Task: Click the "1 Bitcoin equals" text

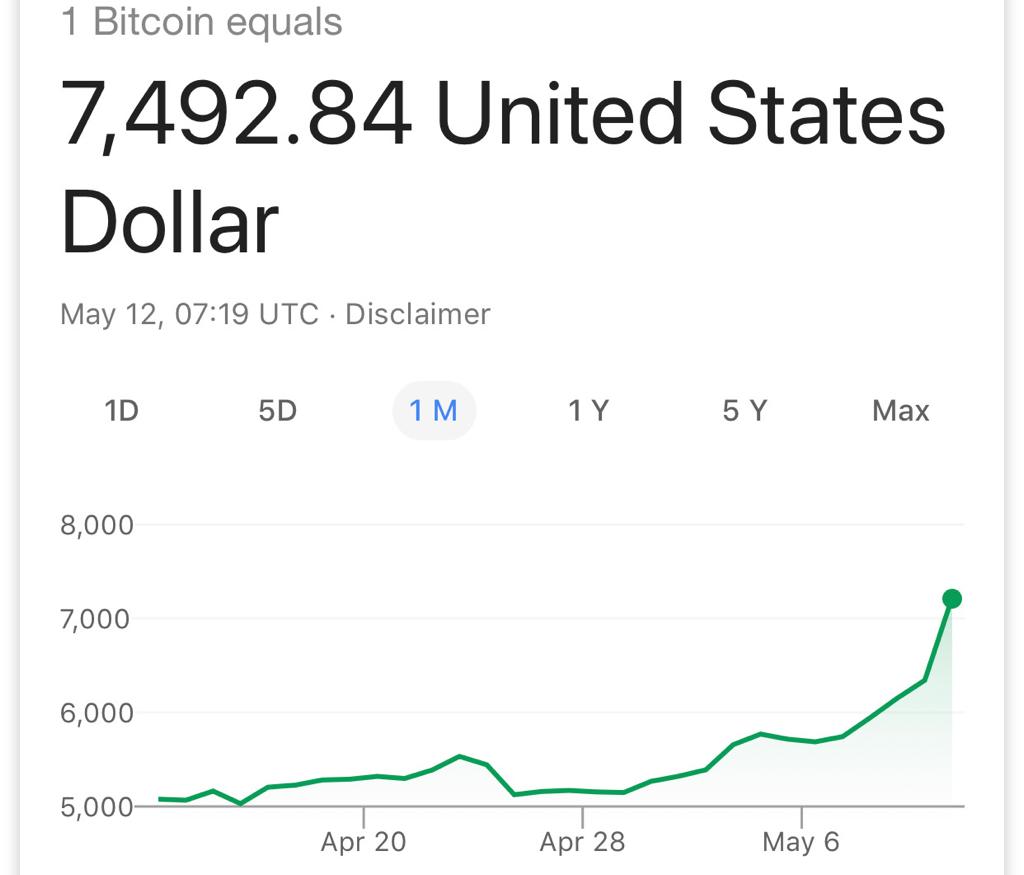Action: (202, 22)
